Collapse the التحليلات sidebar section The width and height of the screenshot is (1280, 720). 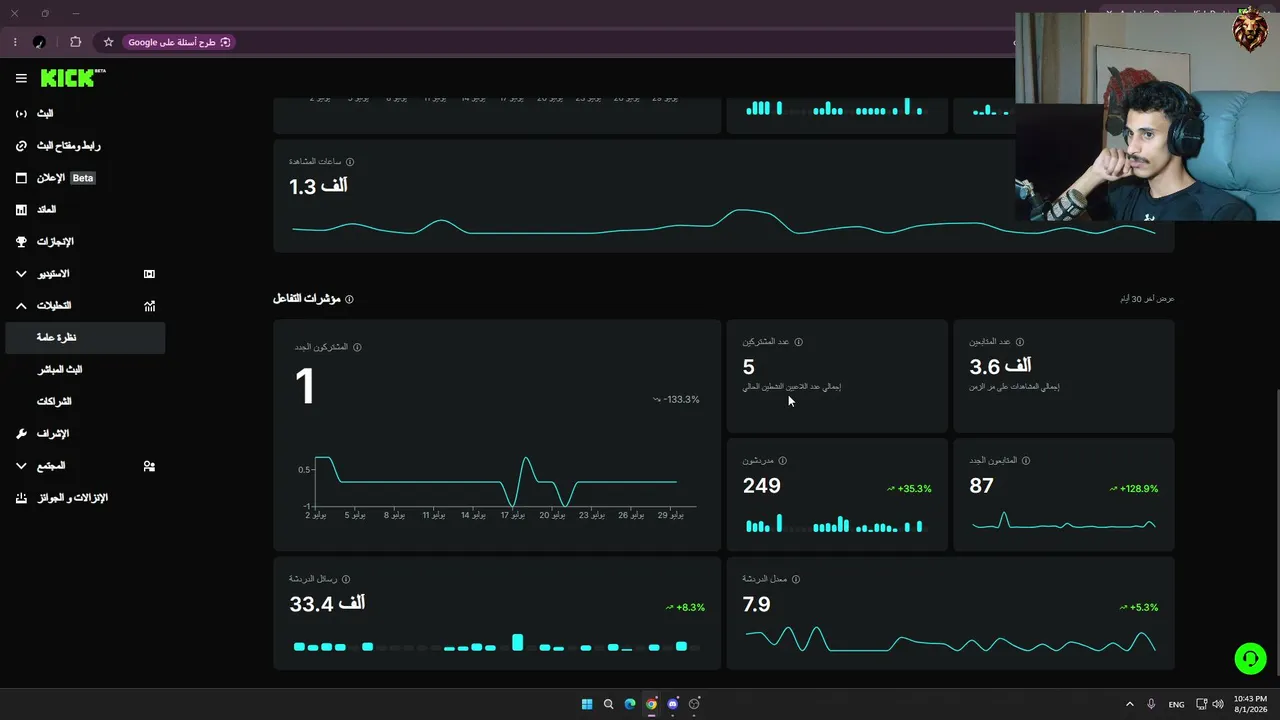(x=21, y=306)
